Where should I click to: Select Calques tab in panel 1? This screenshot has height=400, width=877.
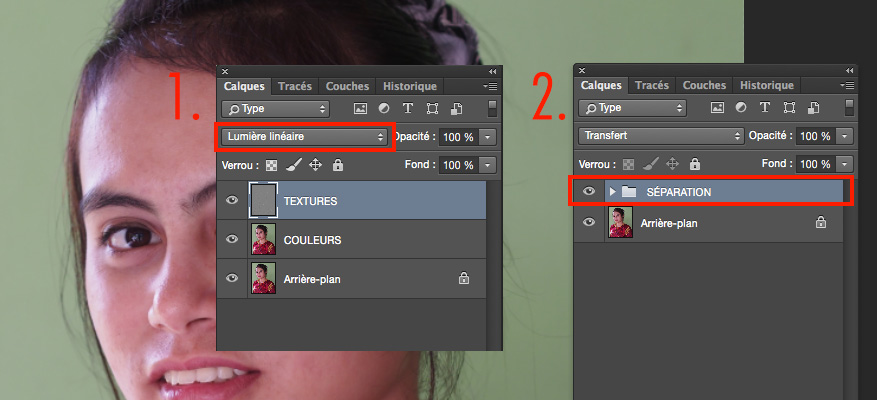pos(244,86)
